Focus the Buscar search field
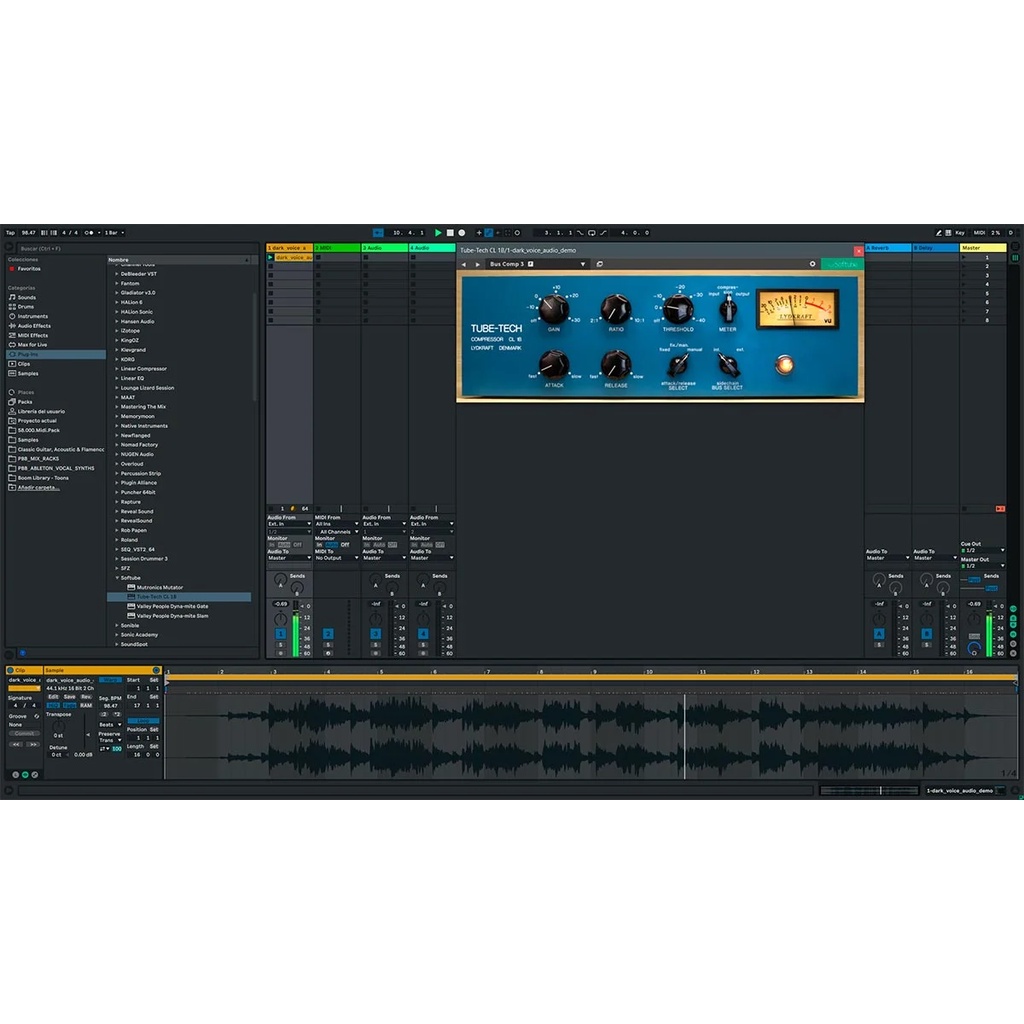Screen dimensions: 1024x1024 pyautogui.click(x=137, y=248)
